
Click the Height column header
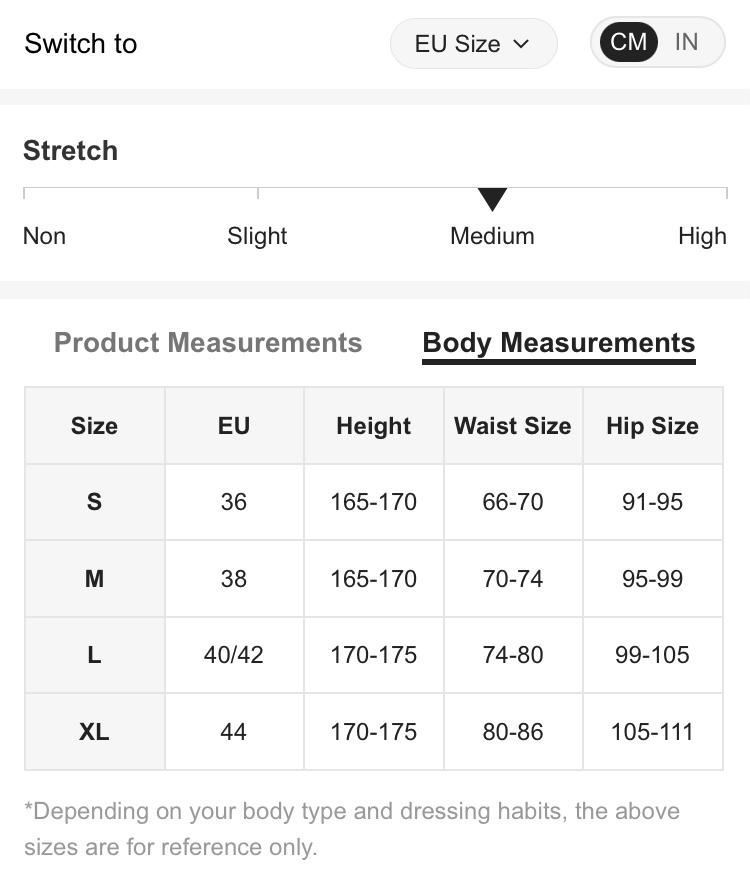(373, 426)
